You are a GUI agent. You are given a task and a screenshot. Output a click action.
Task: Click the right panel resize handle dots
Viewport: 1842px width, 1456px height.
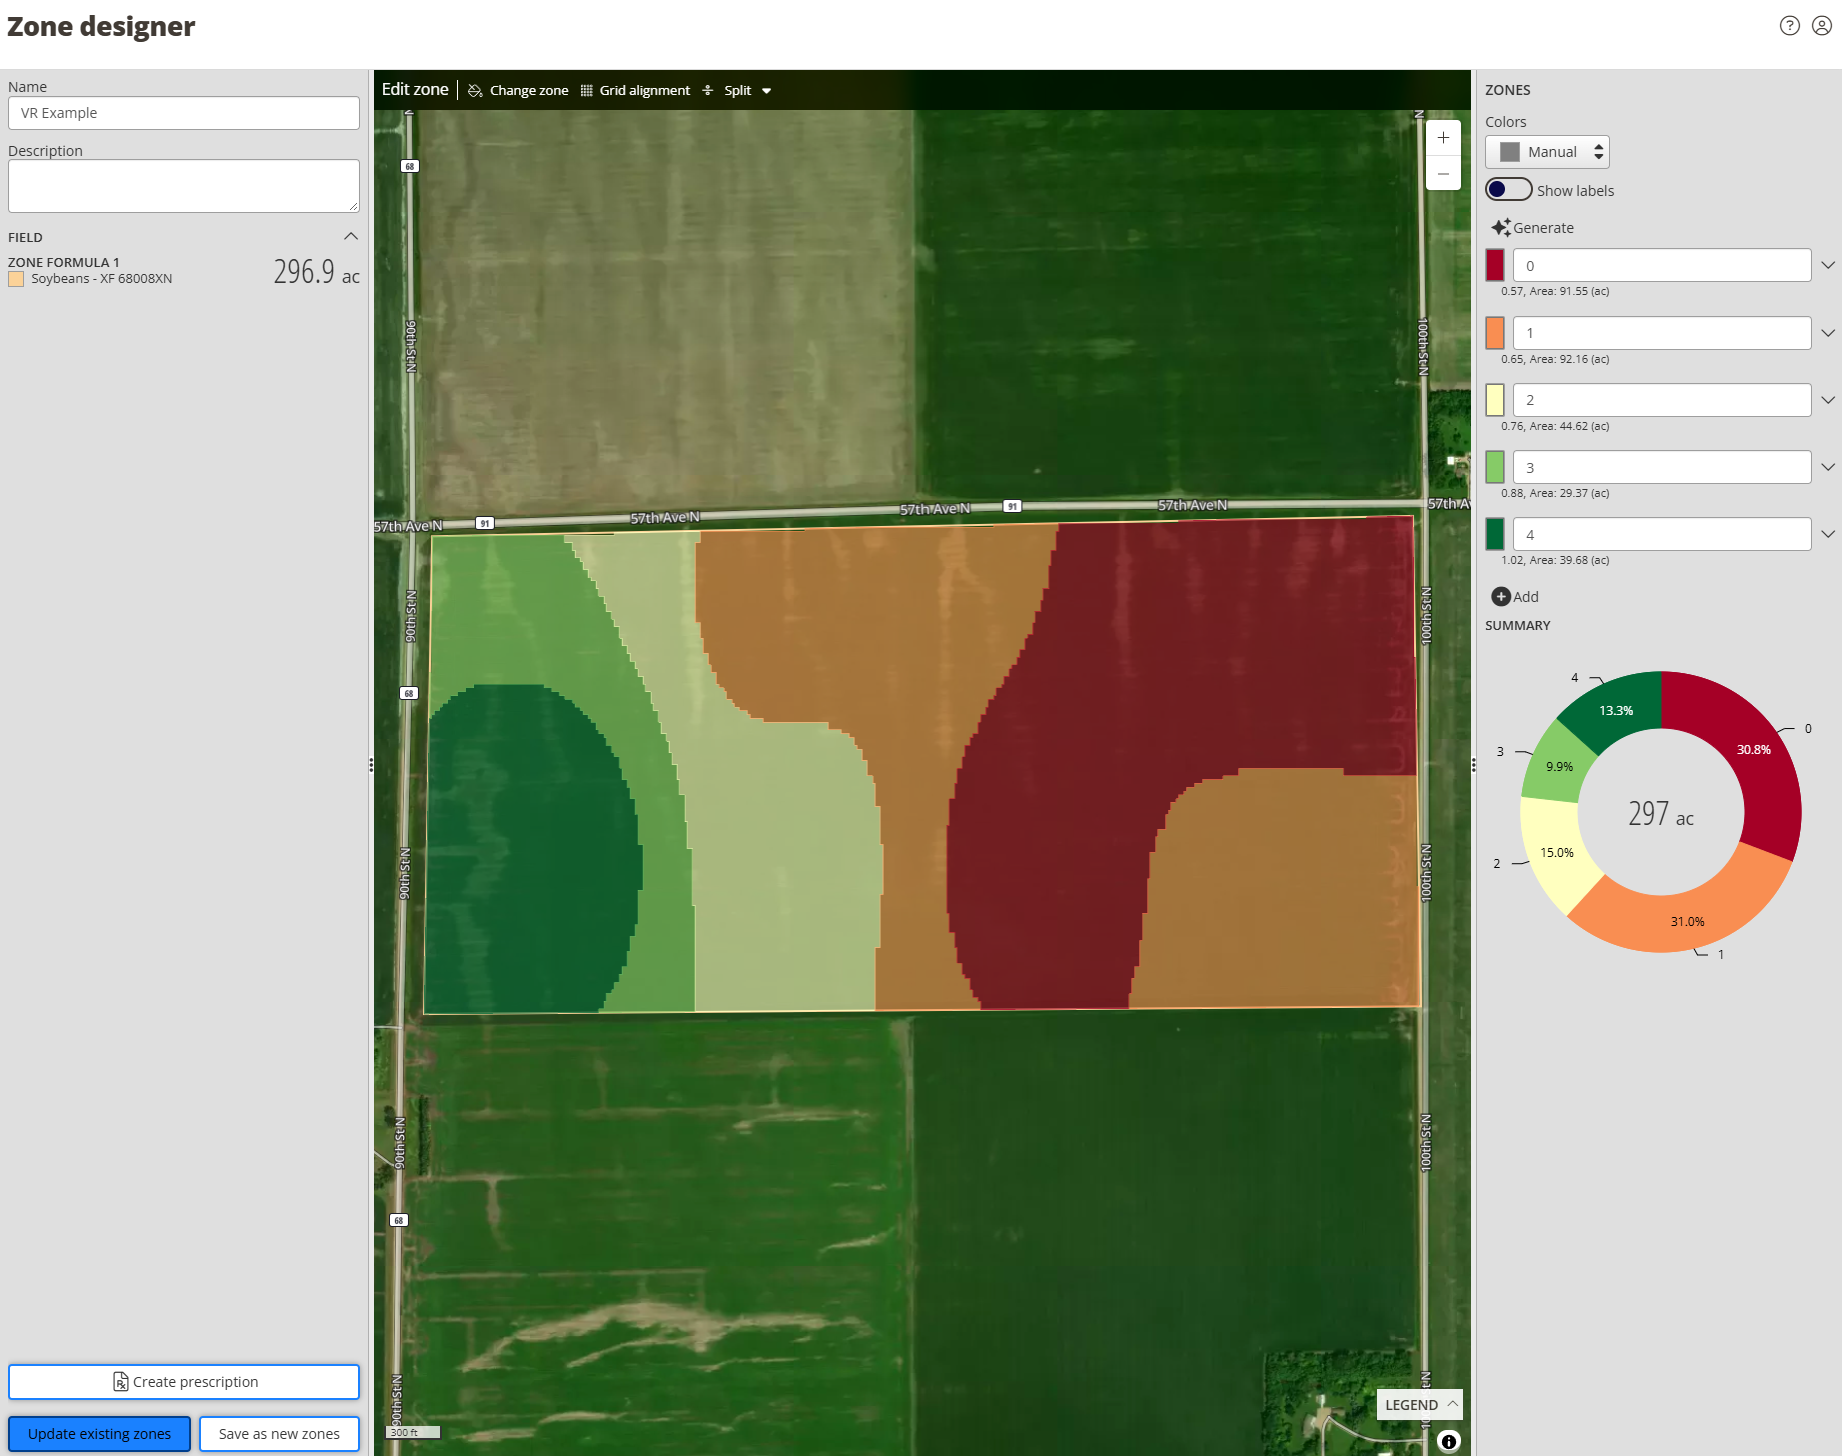[x=1473, y=765]
